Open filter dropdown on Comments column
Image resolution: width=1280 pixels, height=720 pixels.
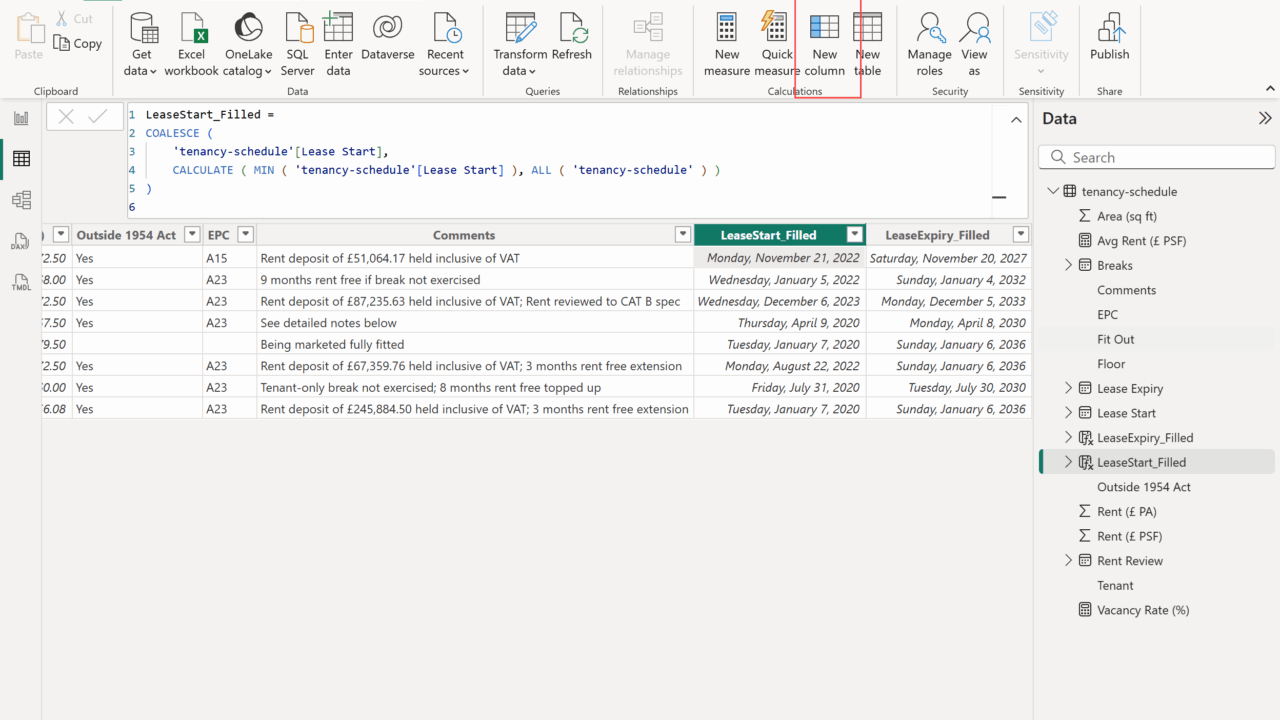683,235
